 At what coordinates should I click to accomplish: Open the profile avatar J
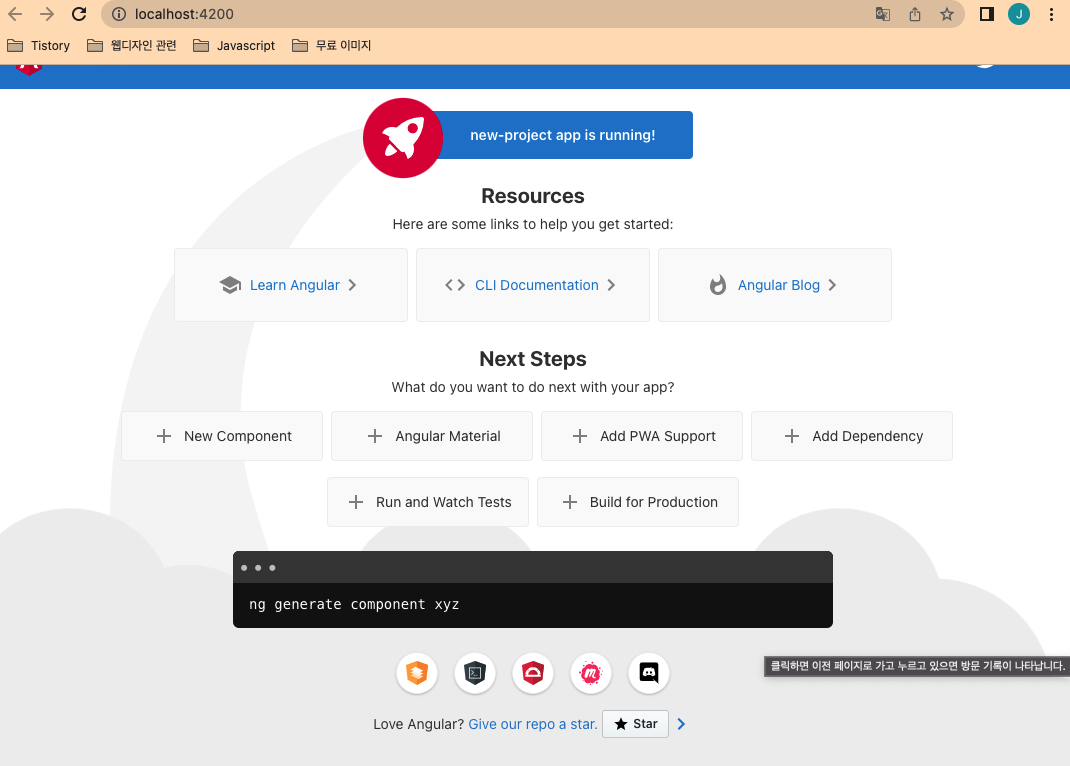(x=1019, y=14)
